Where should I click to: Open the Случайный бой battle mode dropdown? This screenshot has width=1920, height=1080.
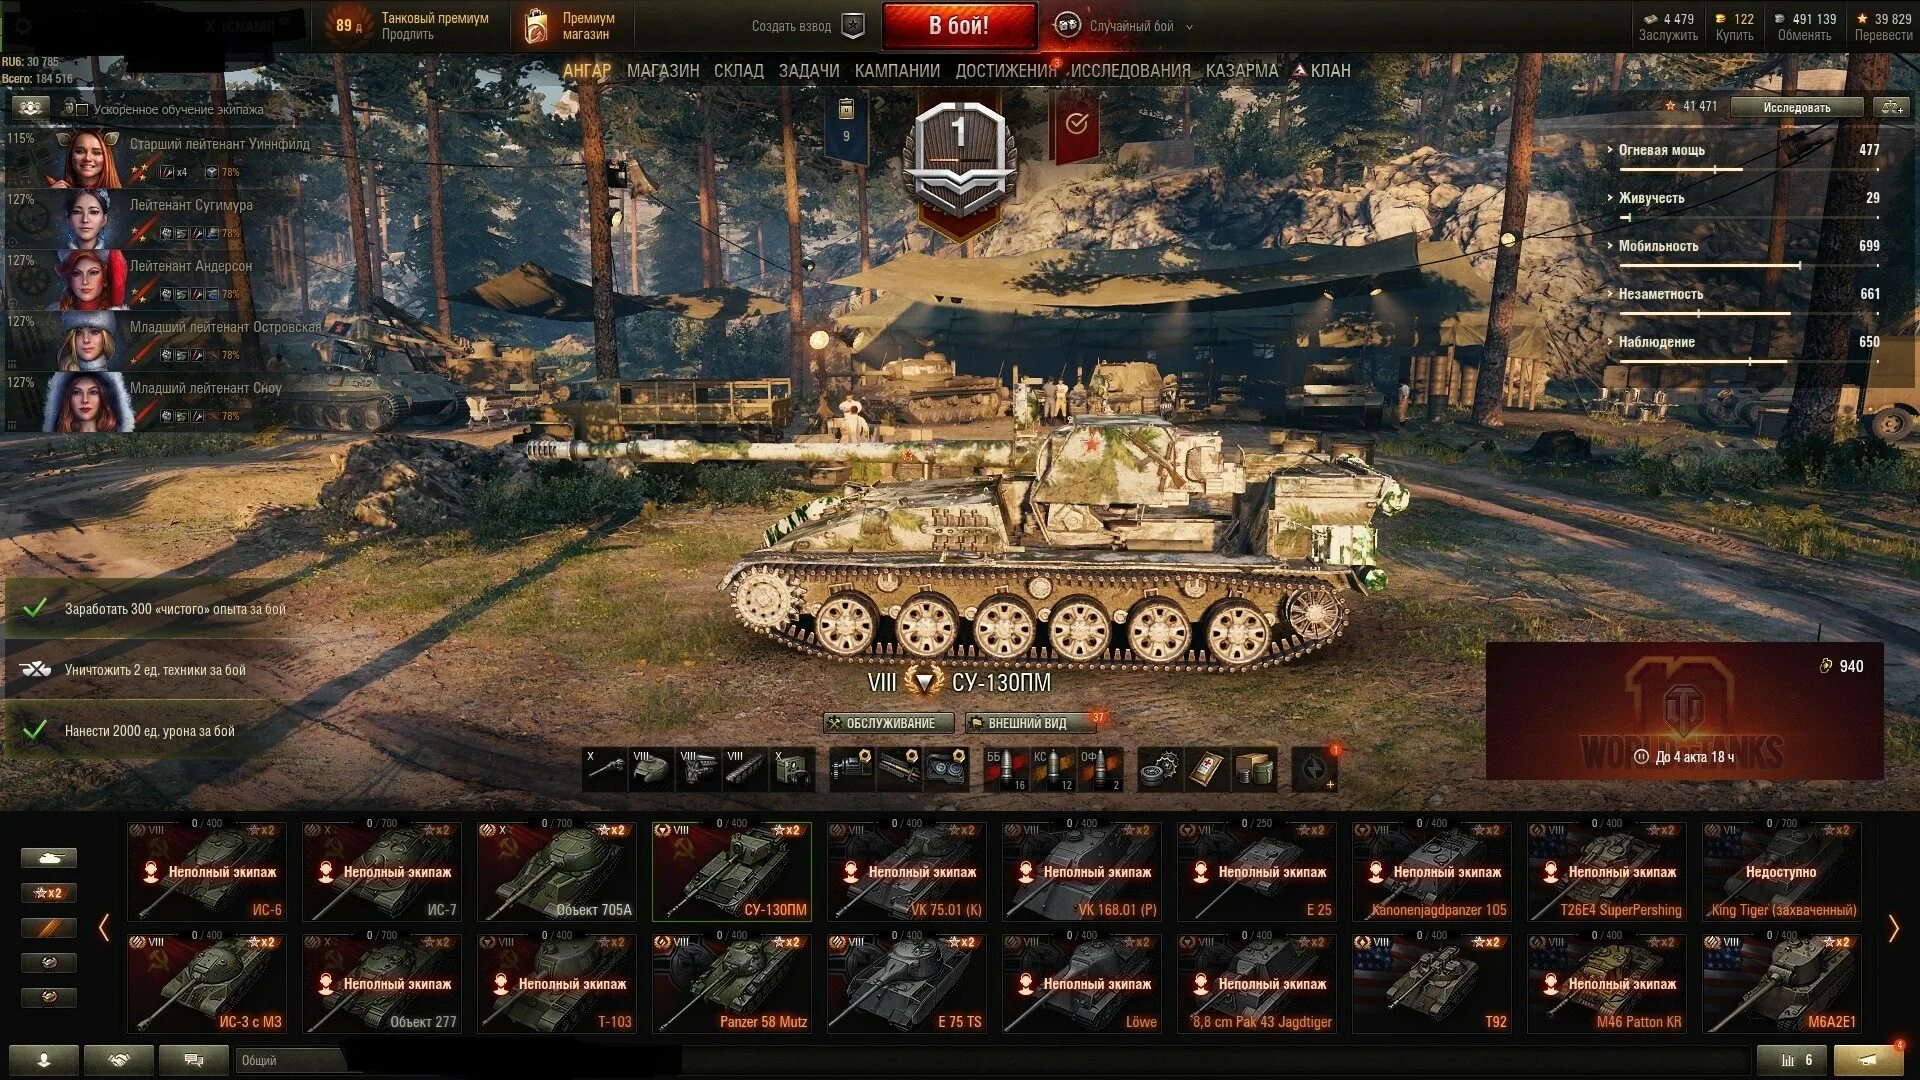coord(1125,26)
